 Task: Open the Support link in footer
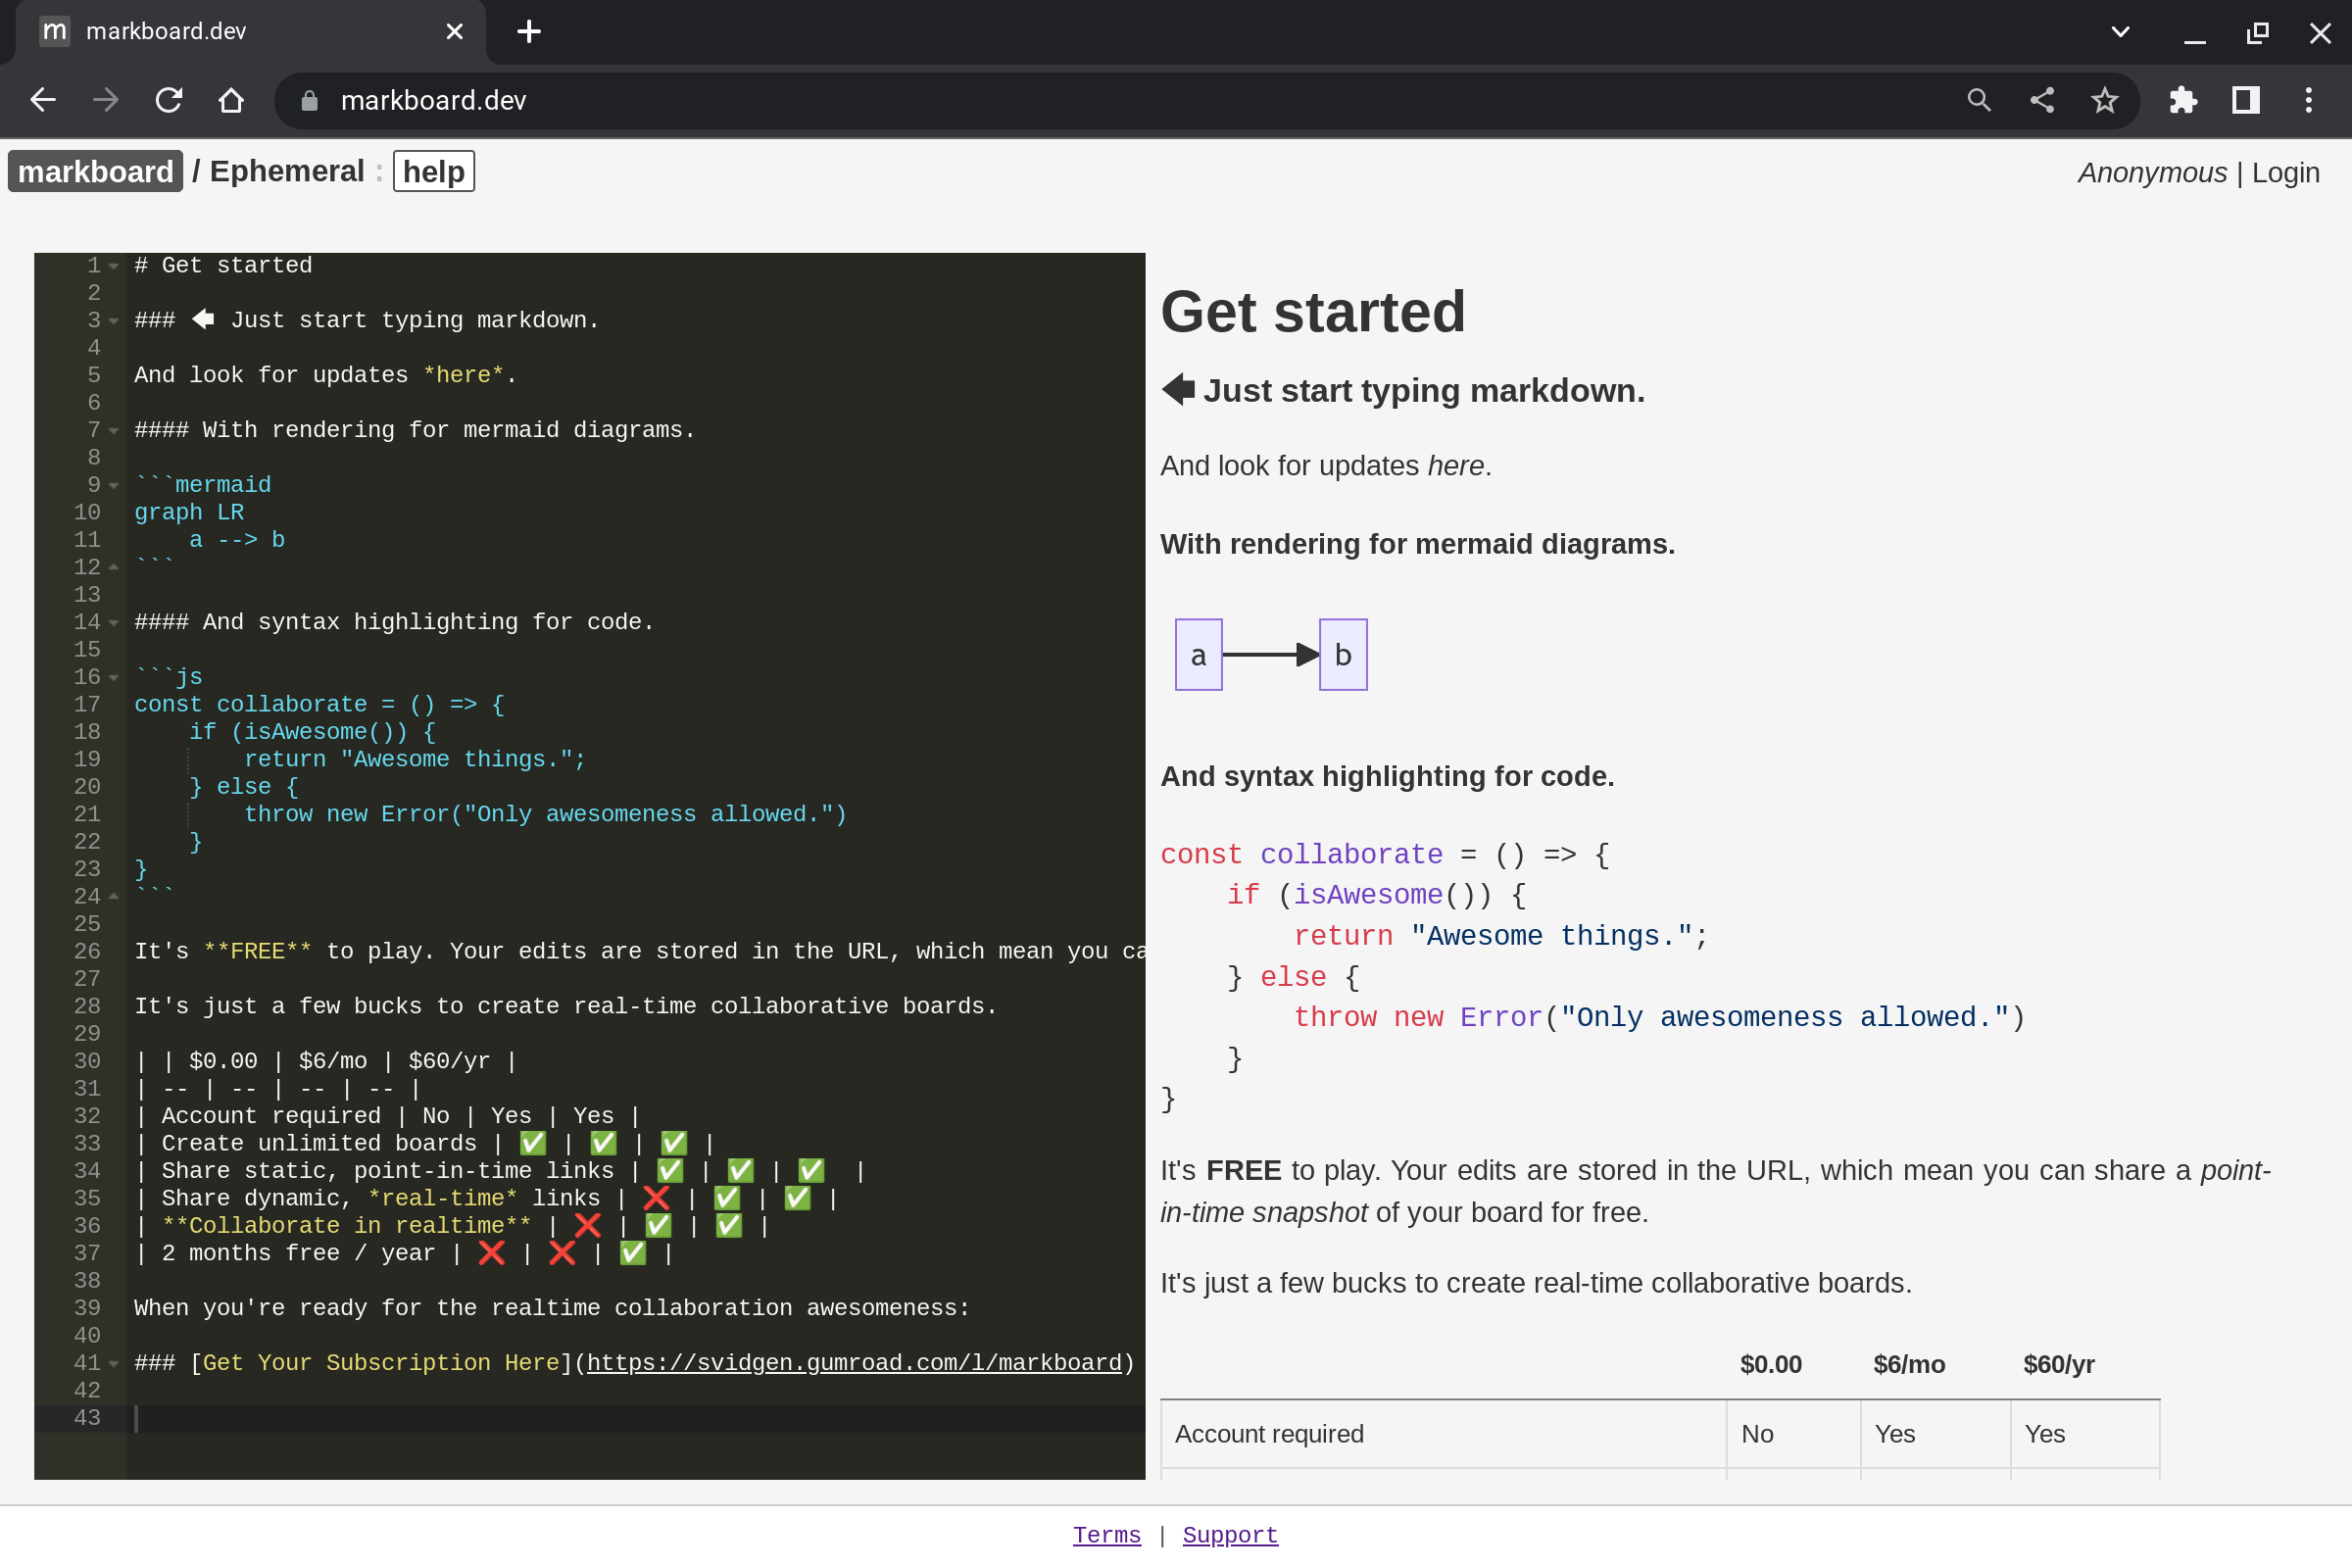pyautogui.click(x=1230, y=1535)
